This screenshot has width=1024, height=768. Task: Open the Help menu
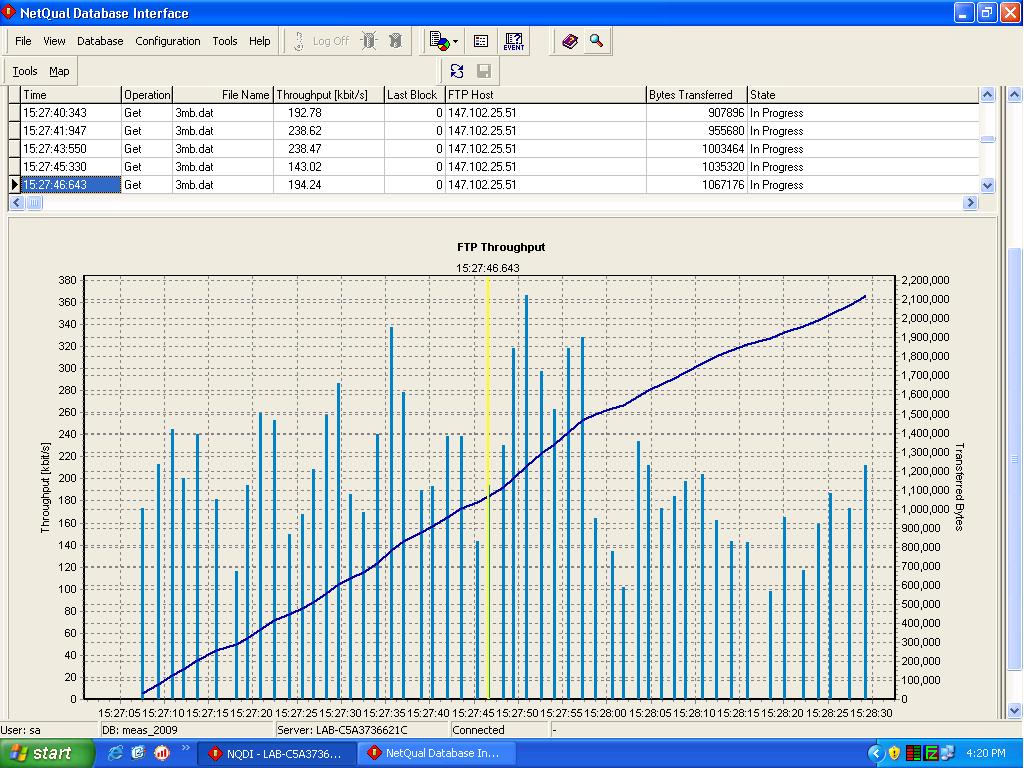pos(259,41)
